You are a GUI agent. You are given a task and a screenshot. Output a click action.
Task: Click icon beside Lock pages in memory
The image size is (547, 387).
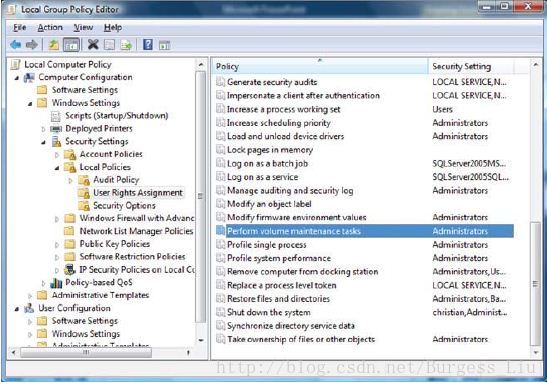(x=220, y=150)
